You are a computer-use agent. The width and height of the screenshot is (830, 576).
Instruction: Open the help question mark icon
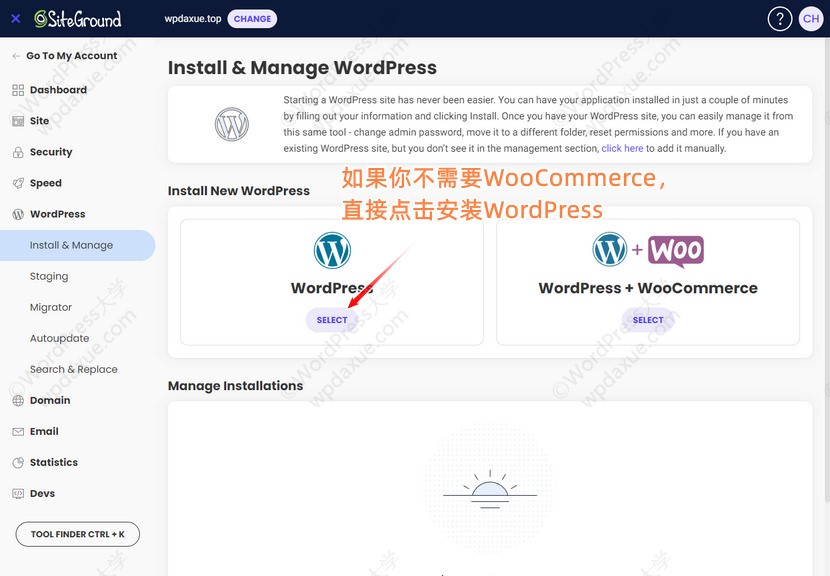click(779, 19)
